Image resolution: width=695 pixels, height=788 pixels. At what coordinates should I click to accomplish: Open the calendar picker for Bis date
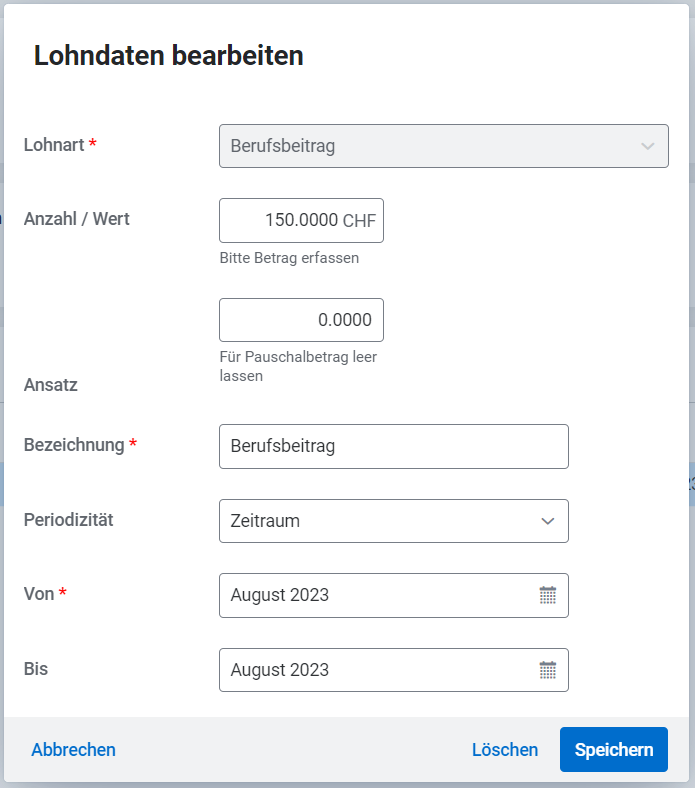pyautogui.click(x=547, y=670)
